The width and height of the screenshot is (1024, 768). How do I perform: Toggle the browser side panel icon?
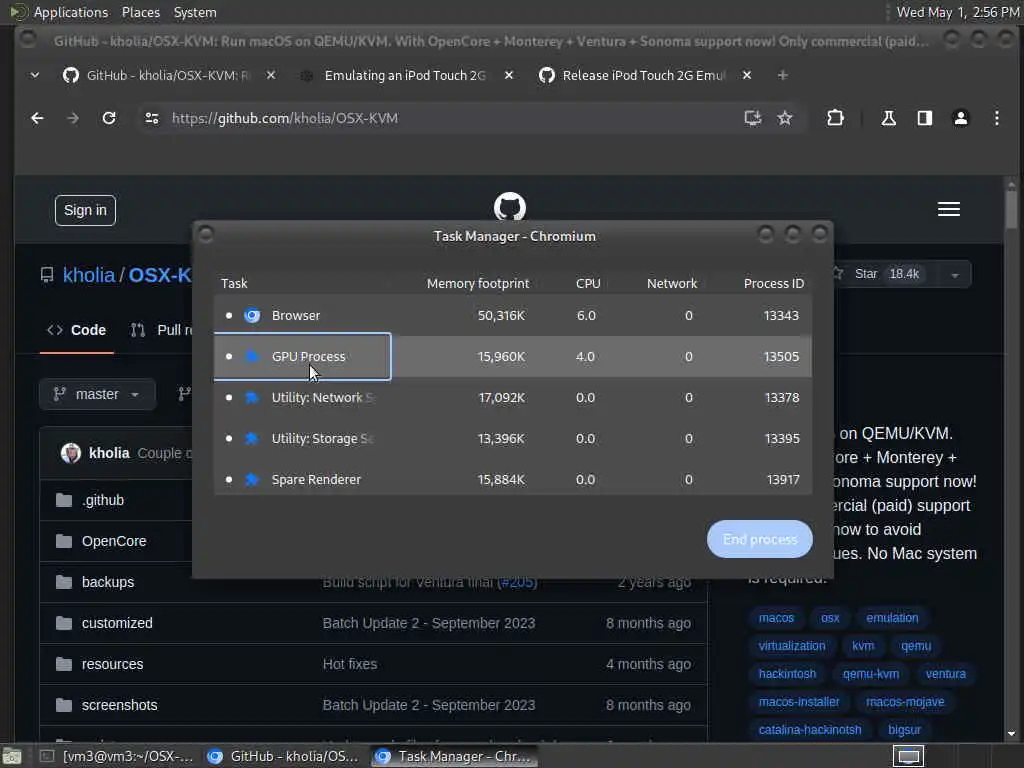[x=924, y=118]
